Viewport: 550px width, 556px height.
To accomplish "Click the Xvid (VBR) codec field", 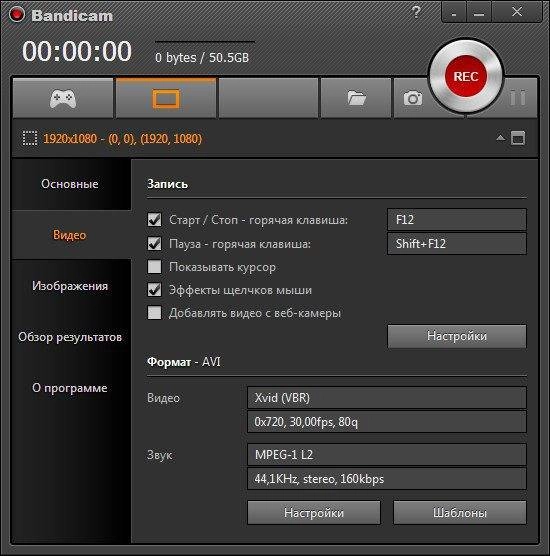I will point(387,398).
